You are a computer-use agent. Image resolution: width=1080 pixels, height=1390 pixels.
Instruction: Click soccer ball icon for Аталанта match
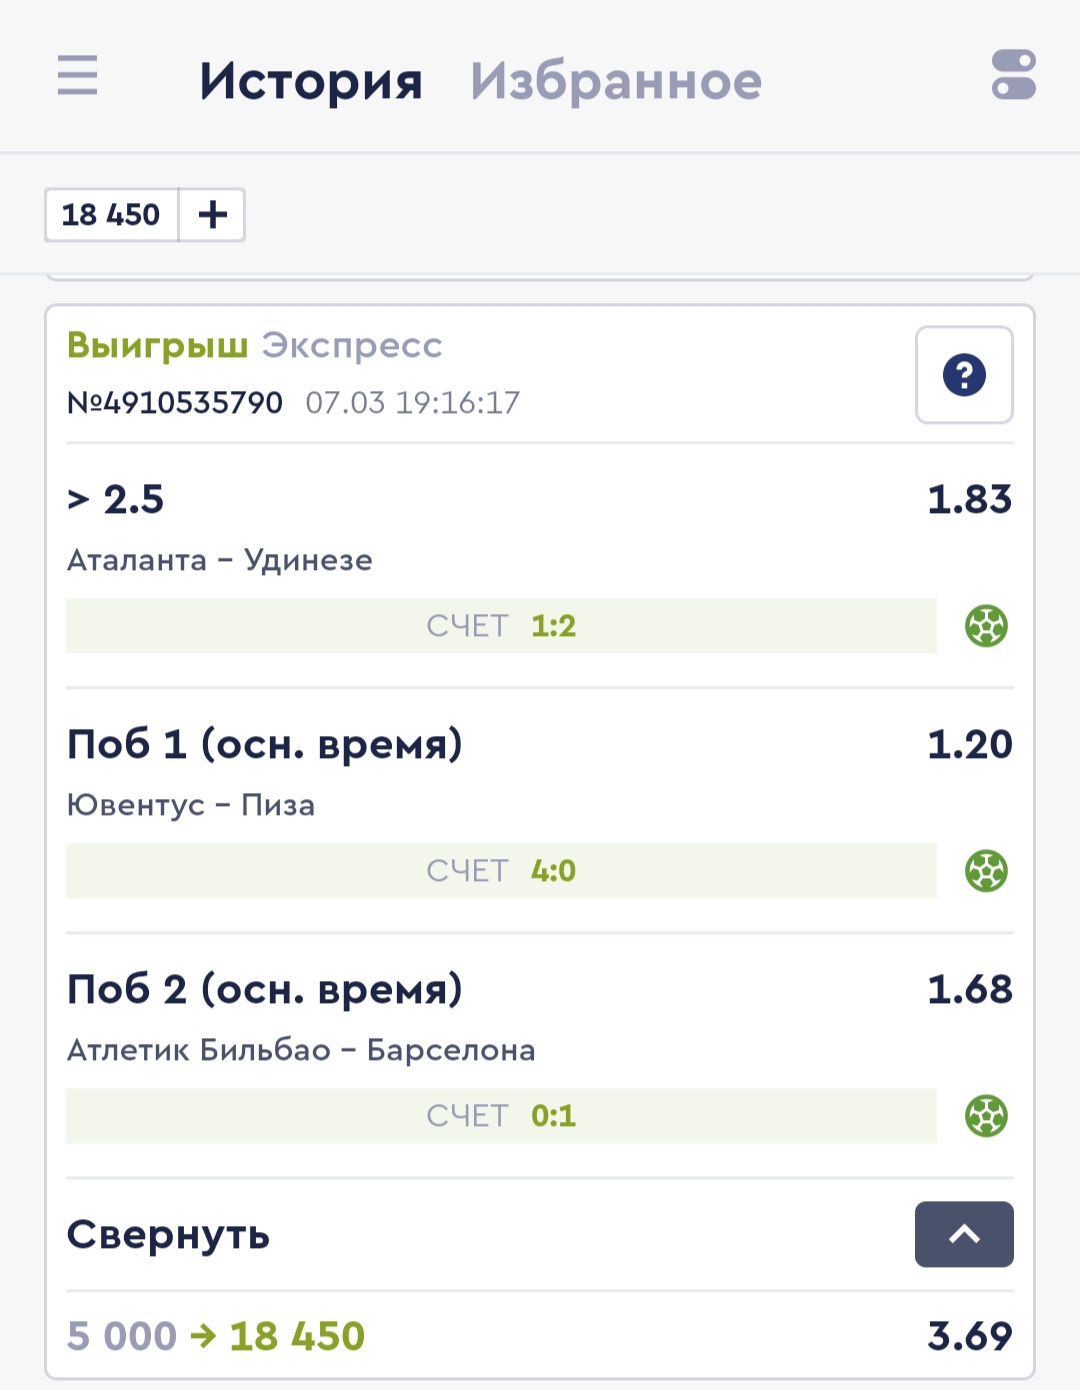(x=986, y=626)
